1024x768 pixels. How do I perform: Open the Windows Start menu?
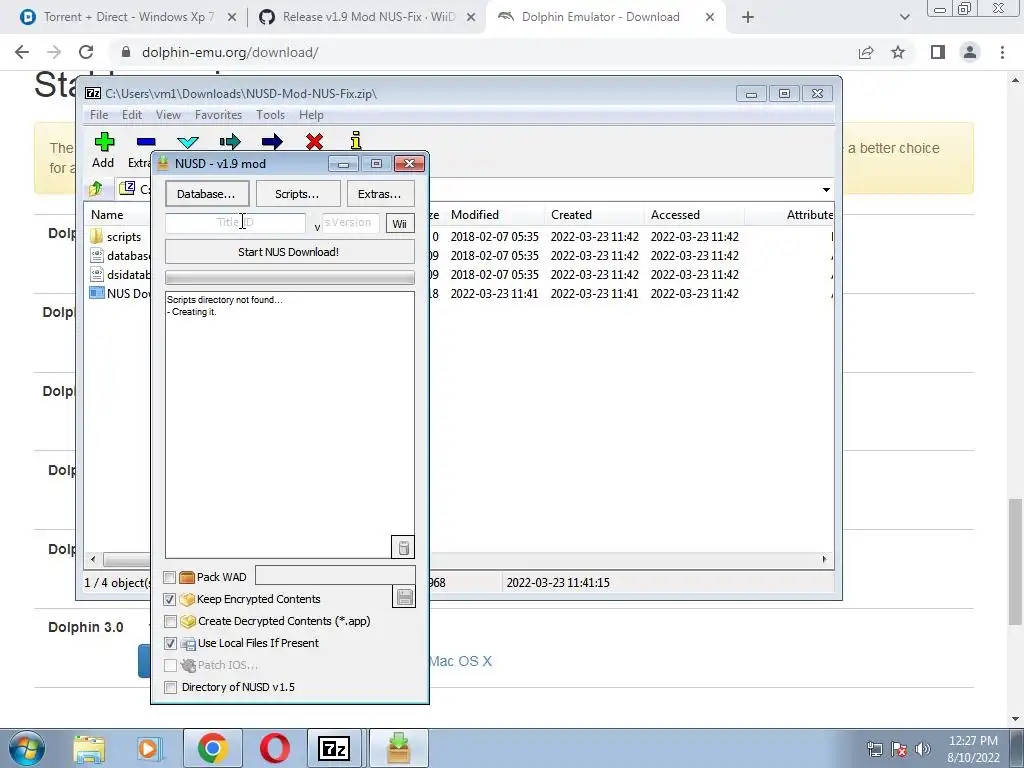(x=26, y=748)
